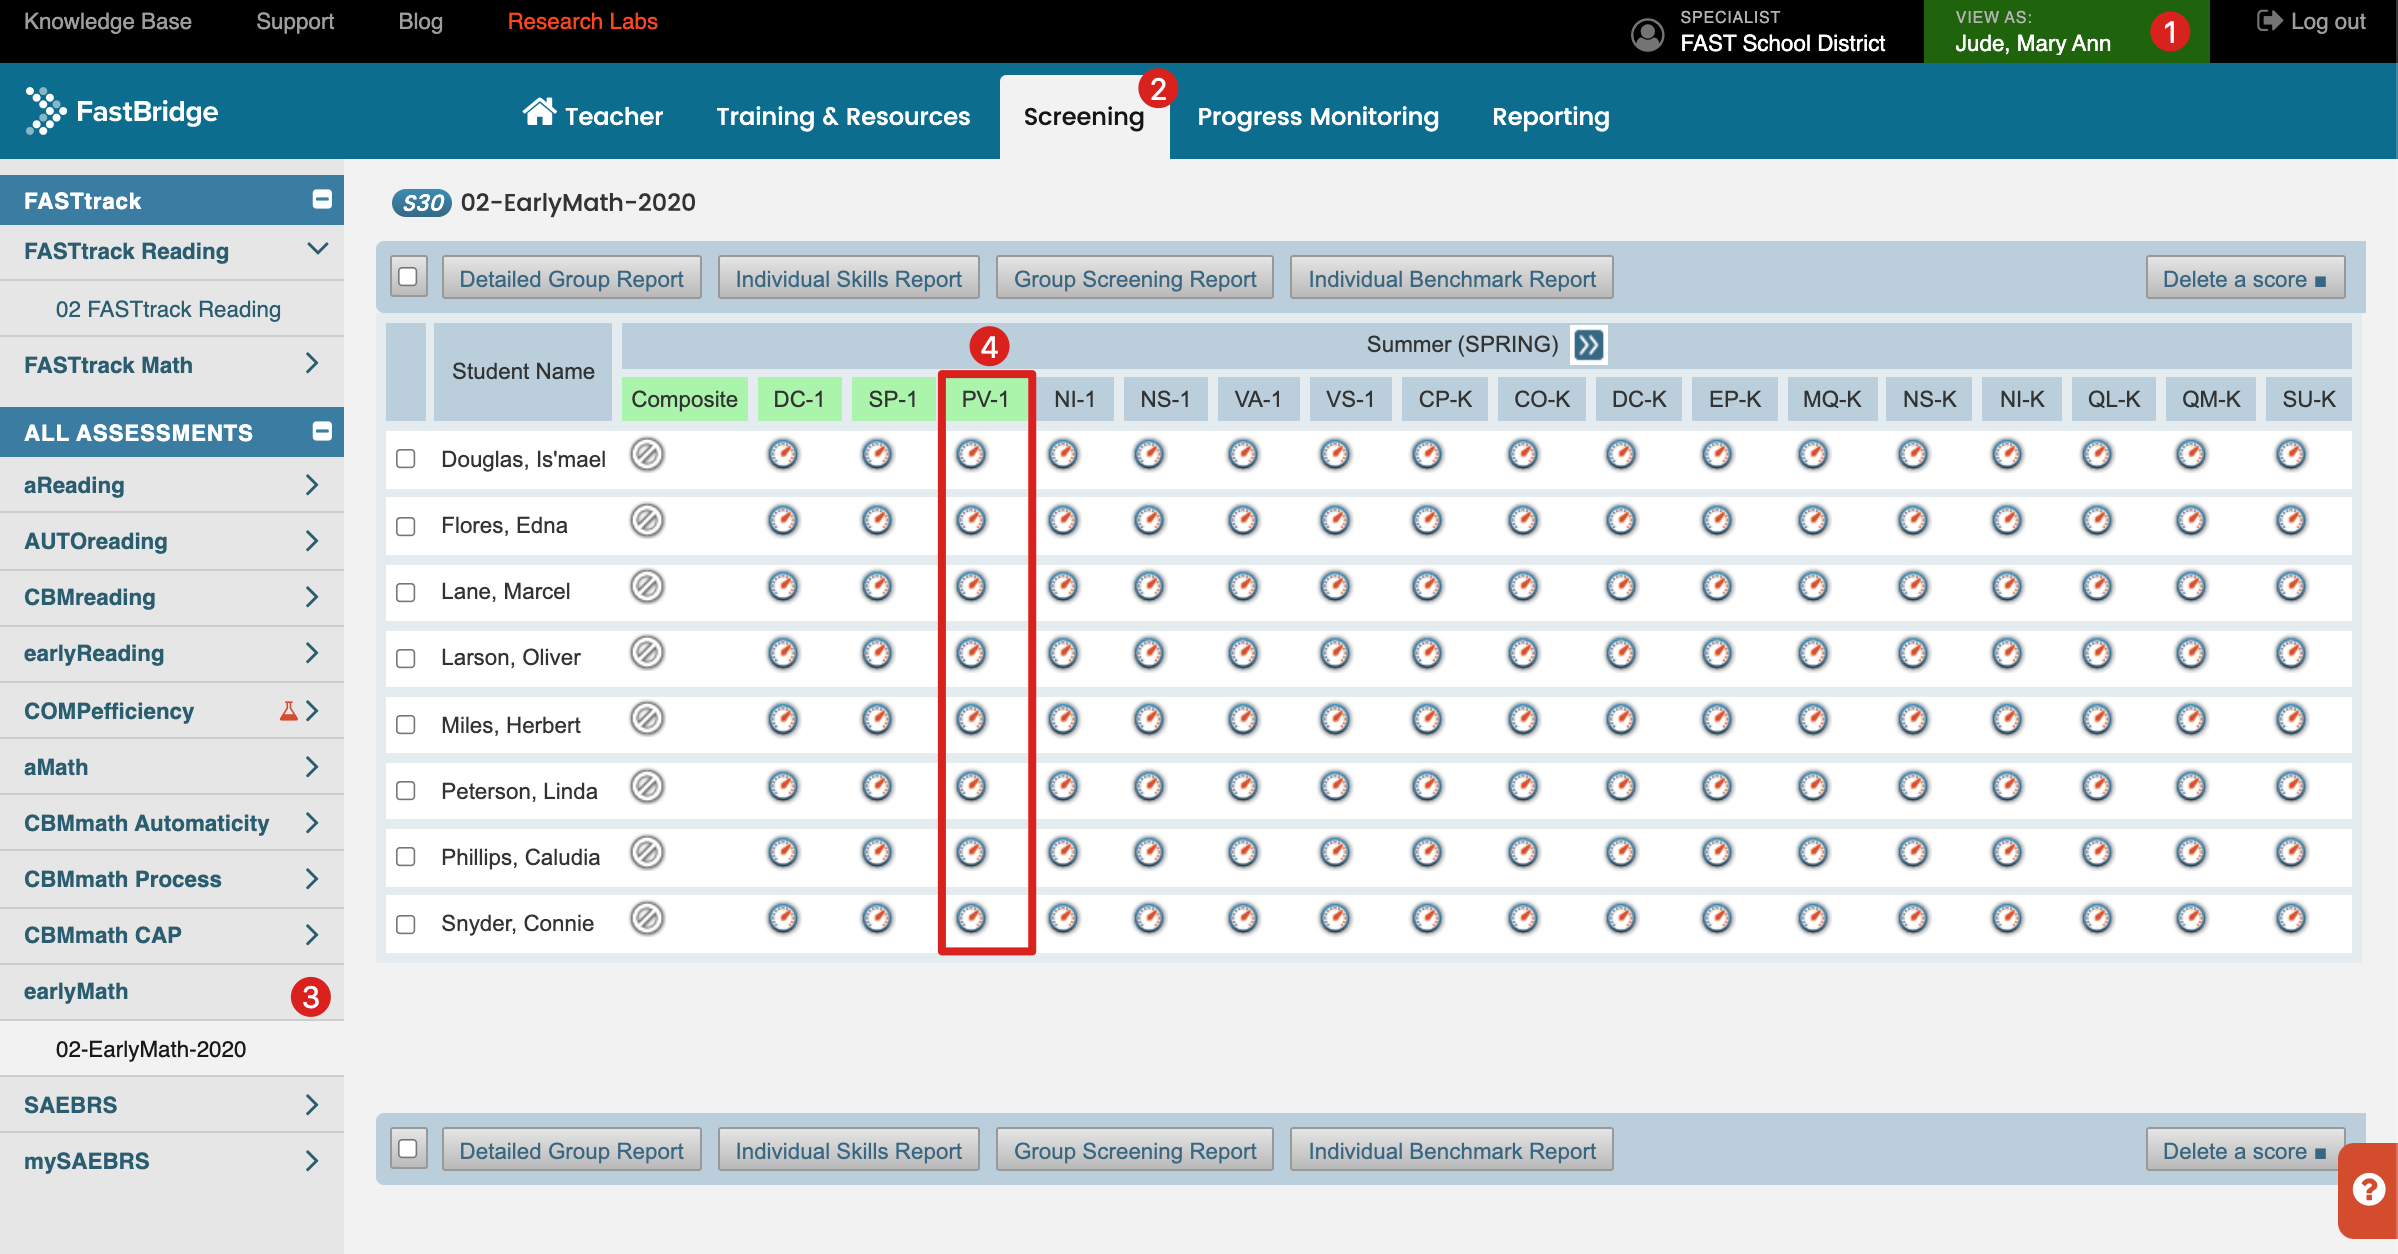Start VS-1 assessment for Phillips, Caludia
This screenshot has height=1254, width=2398.
point(1335,853)
